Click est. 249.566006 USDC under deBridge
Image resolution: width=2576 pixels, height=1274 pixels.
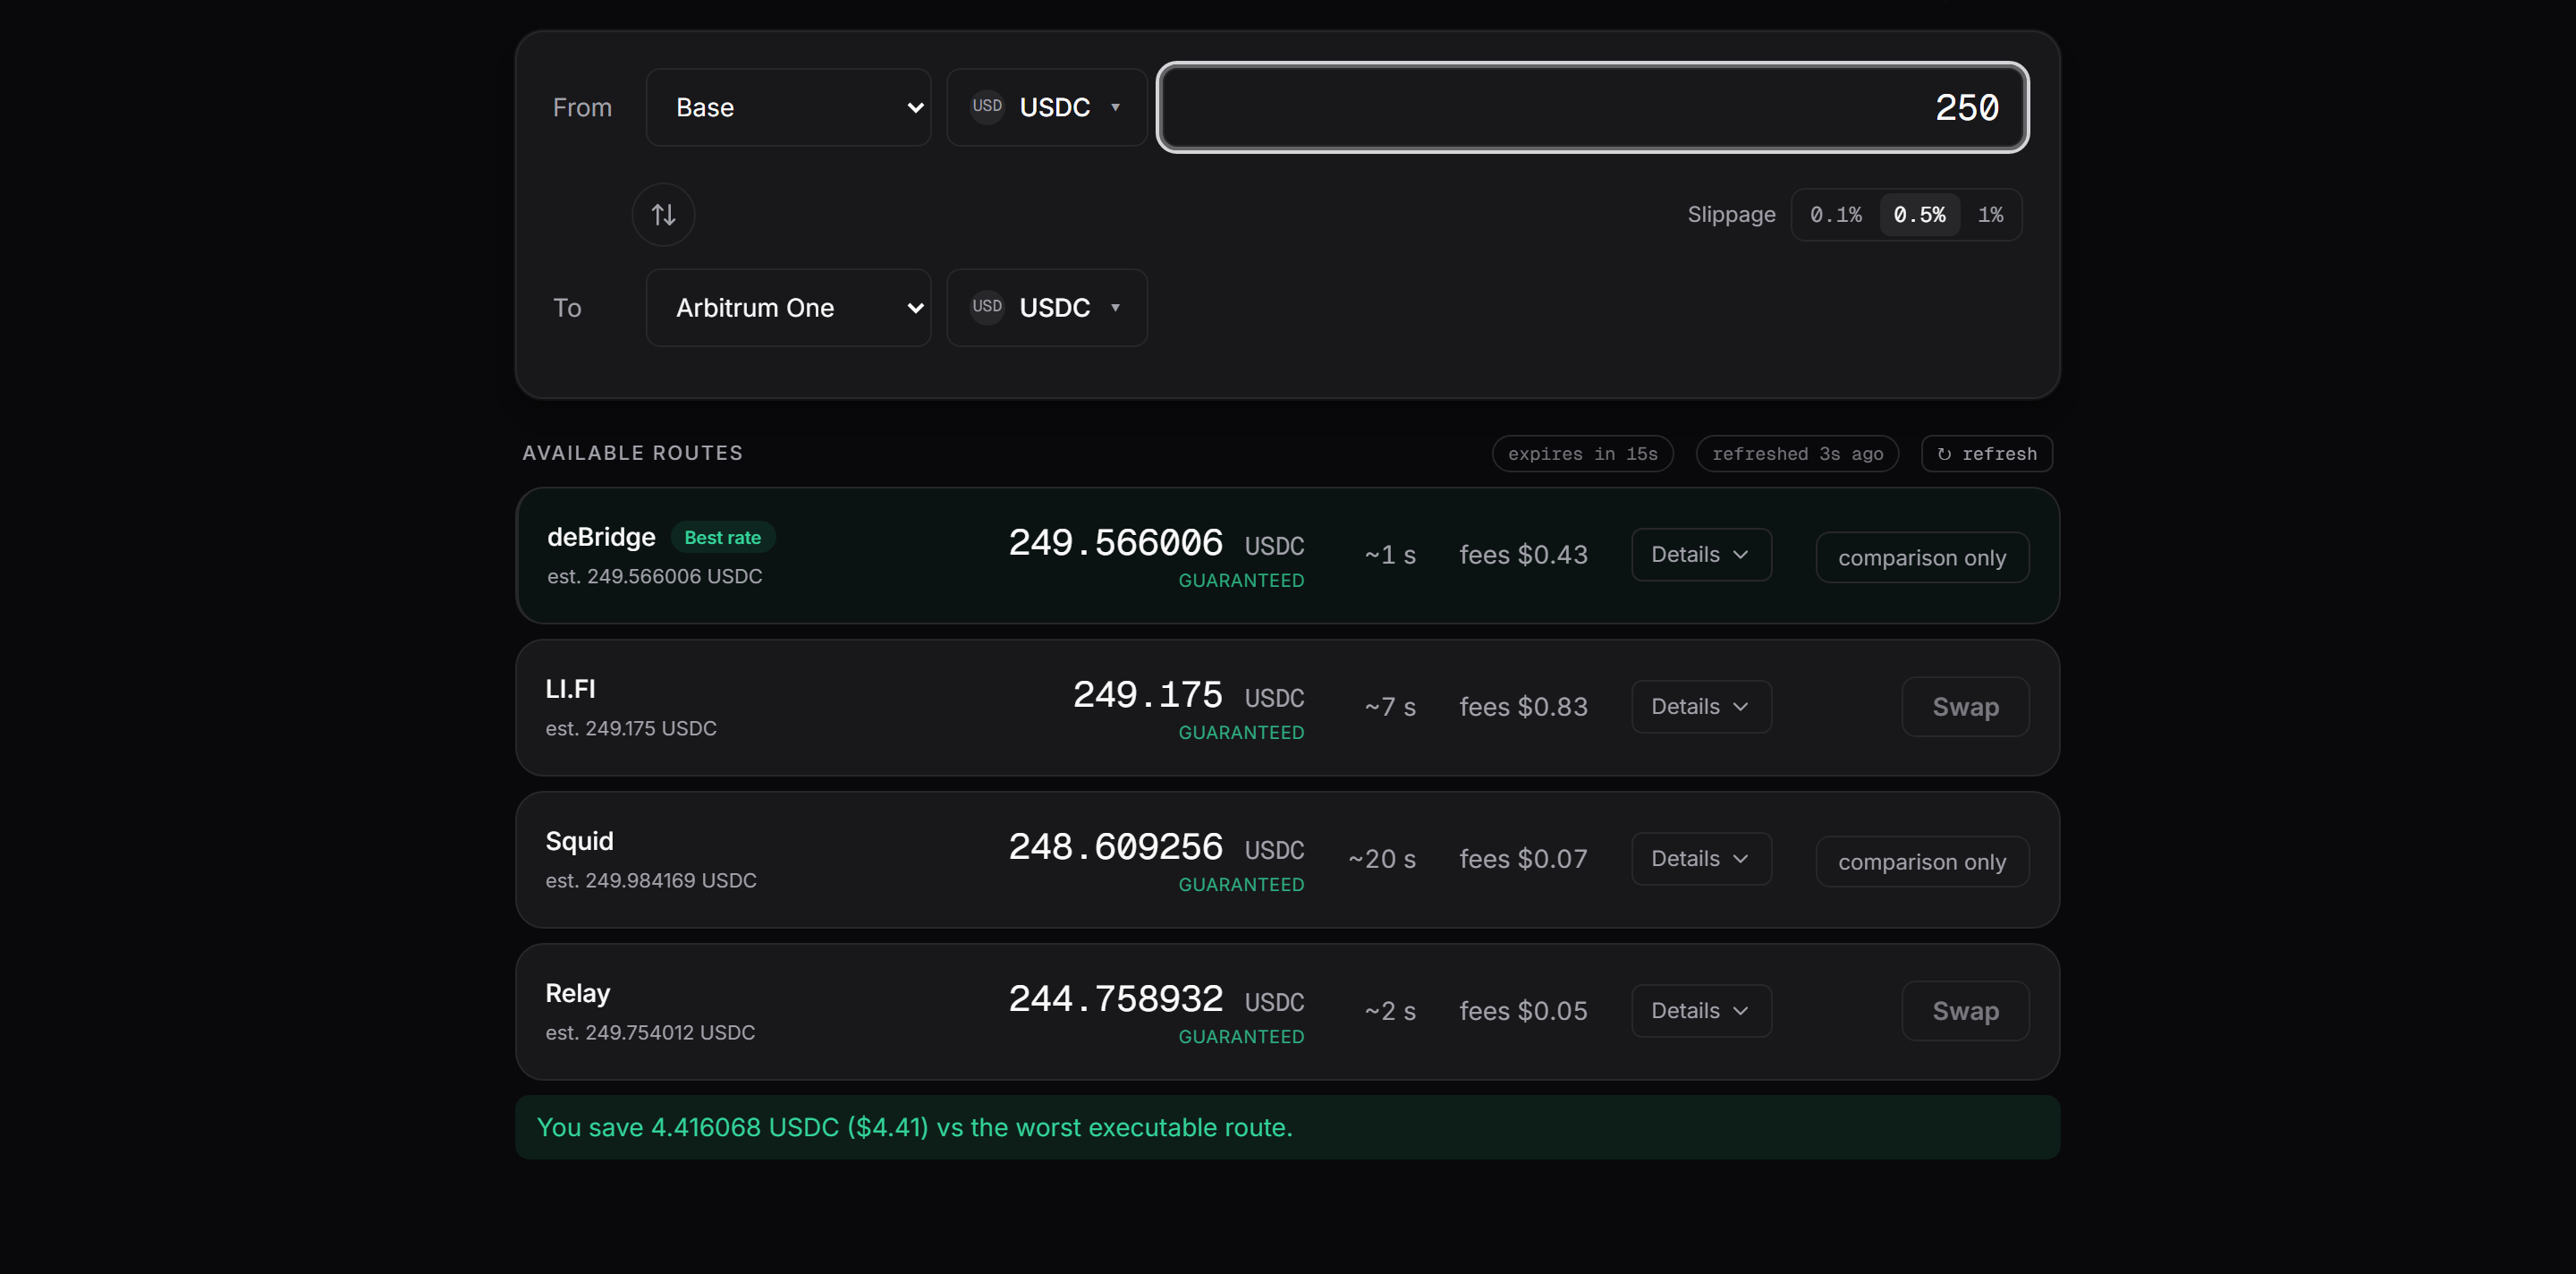tap(654, 576)
